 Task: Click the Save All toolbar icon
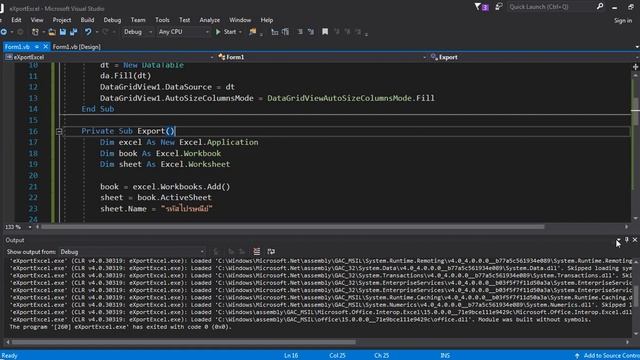pyautogui.click(x=73, y=32)
